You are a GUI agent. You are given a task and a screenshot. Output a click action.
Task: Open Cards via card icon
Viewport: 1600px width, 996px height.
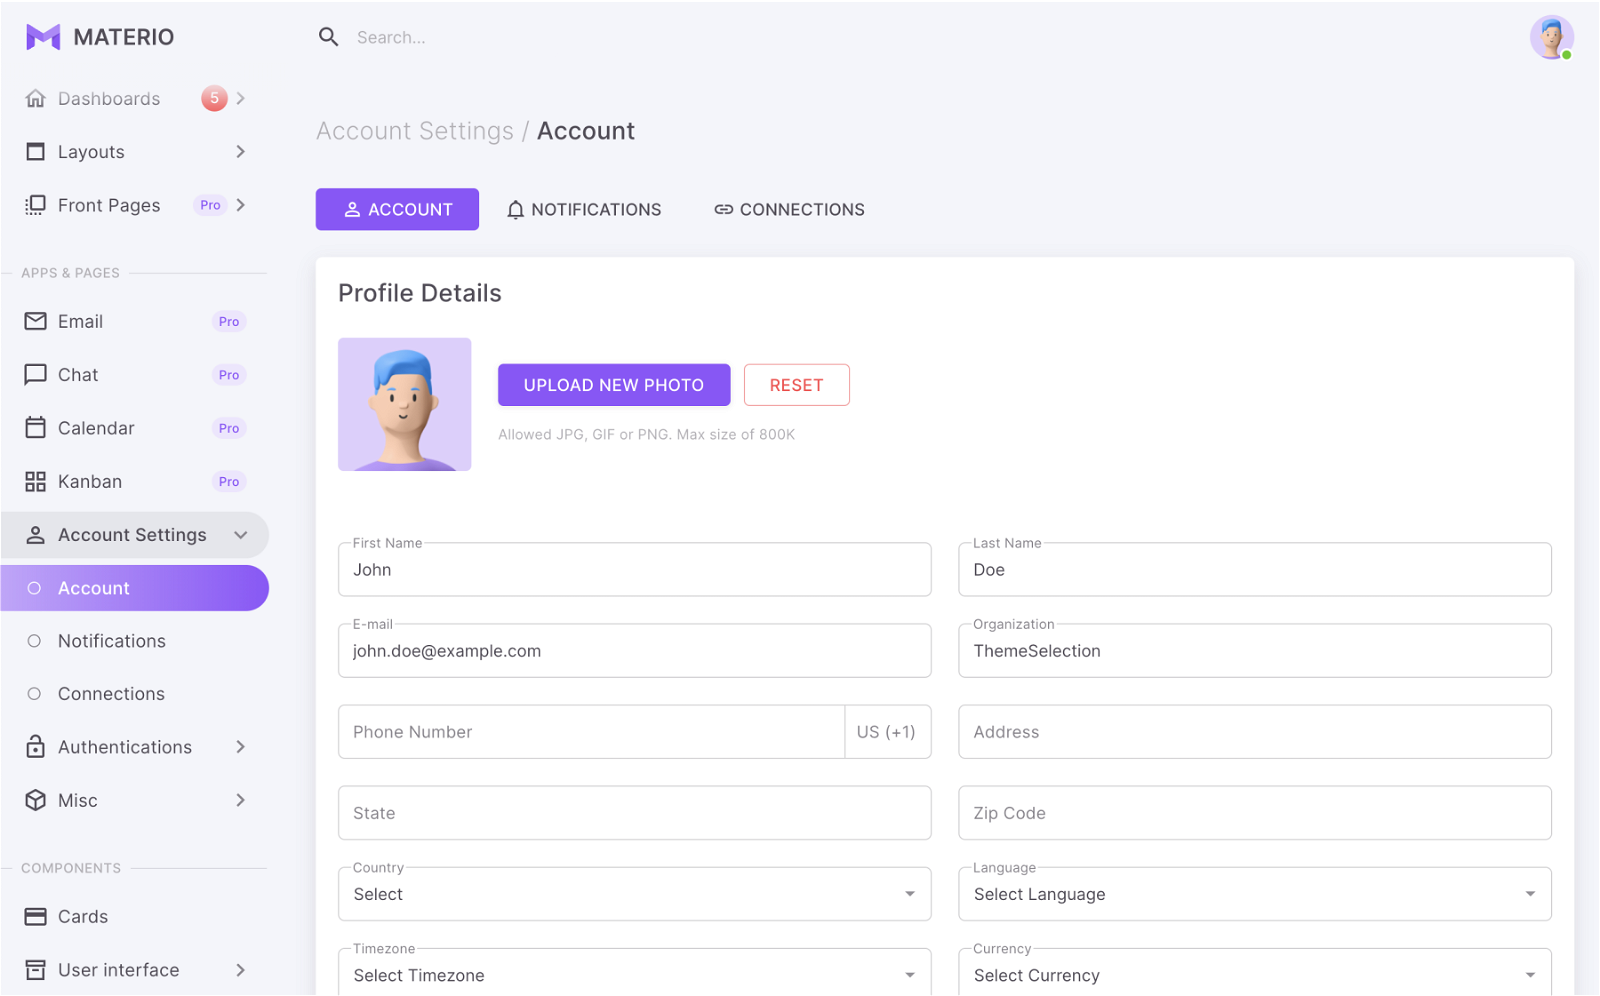coord(36,917)
